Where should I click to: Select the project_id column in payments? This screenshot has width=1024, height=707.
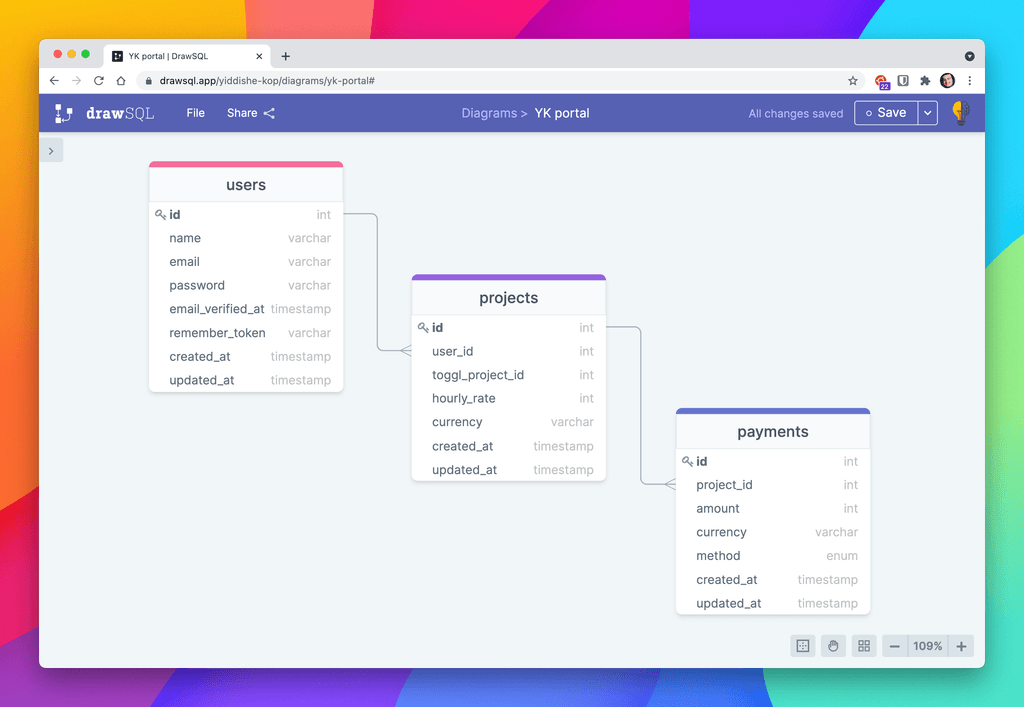[773, 485]
